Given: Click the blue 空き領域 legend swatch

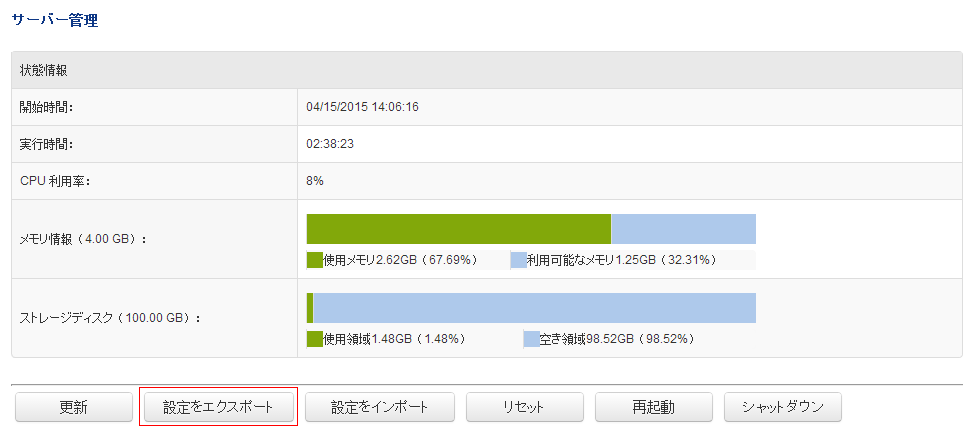Looking at the screenshot, I should point(531,339).
